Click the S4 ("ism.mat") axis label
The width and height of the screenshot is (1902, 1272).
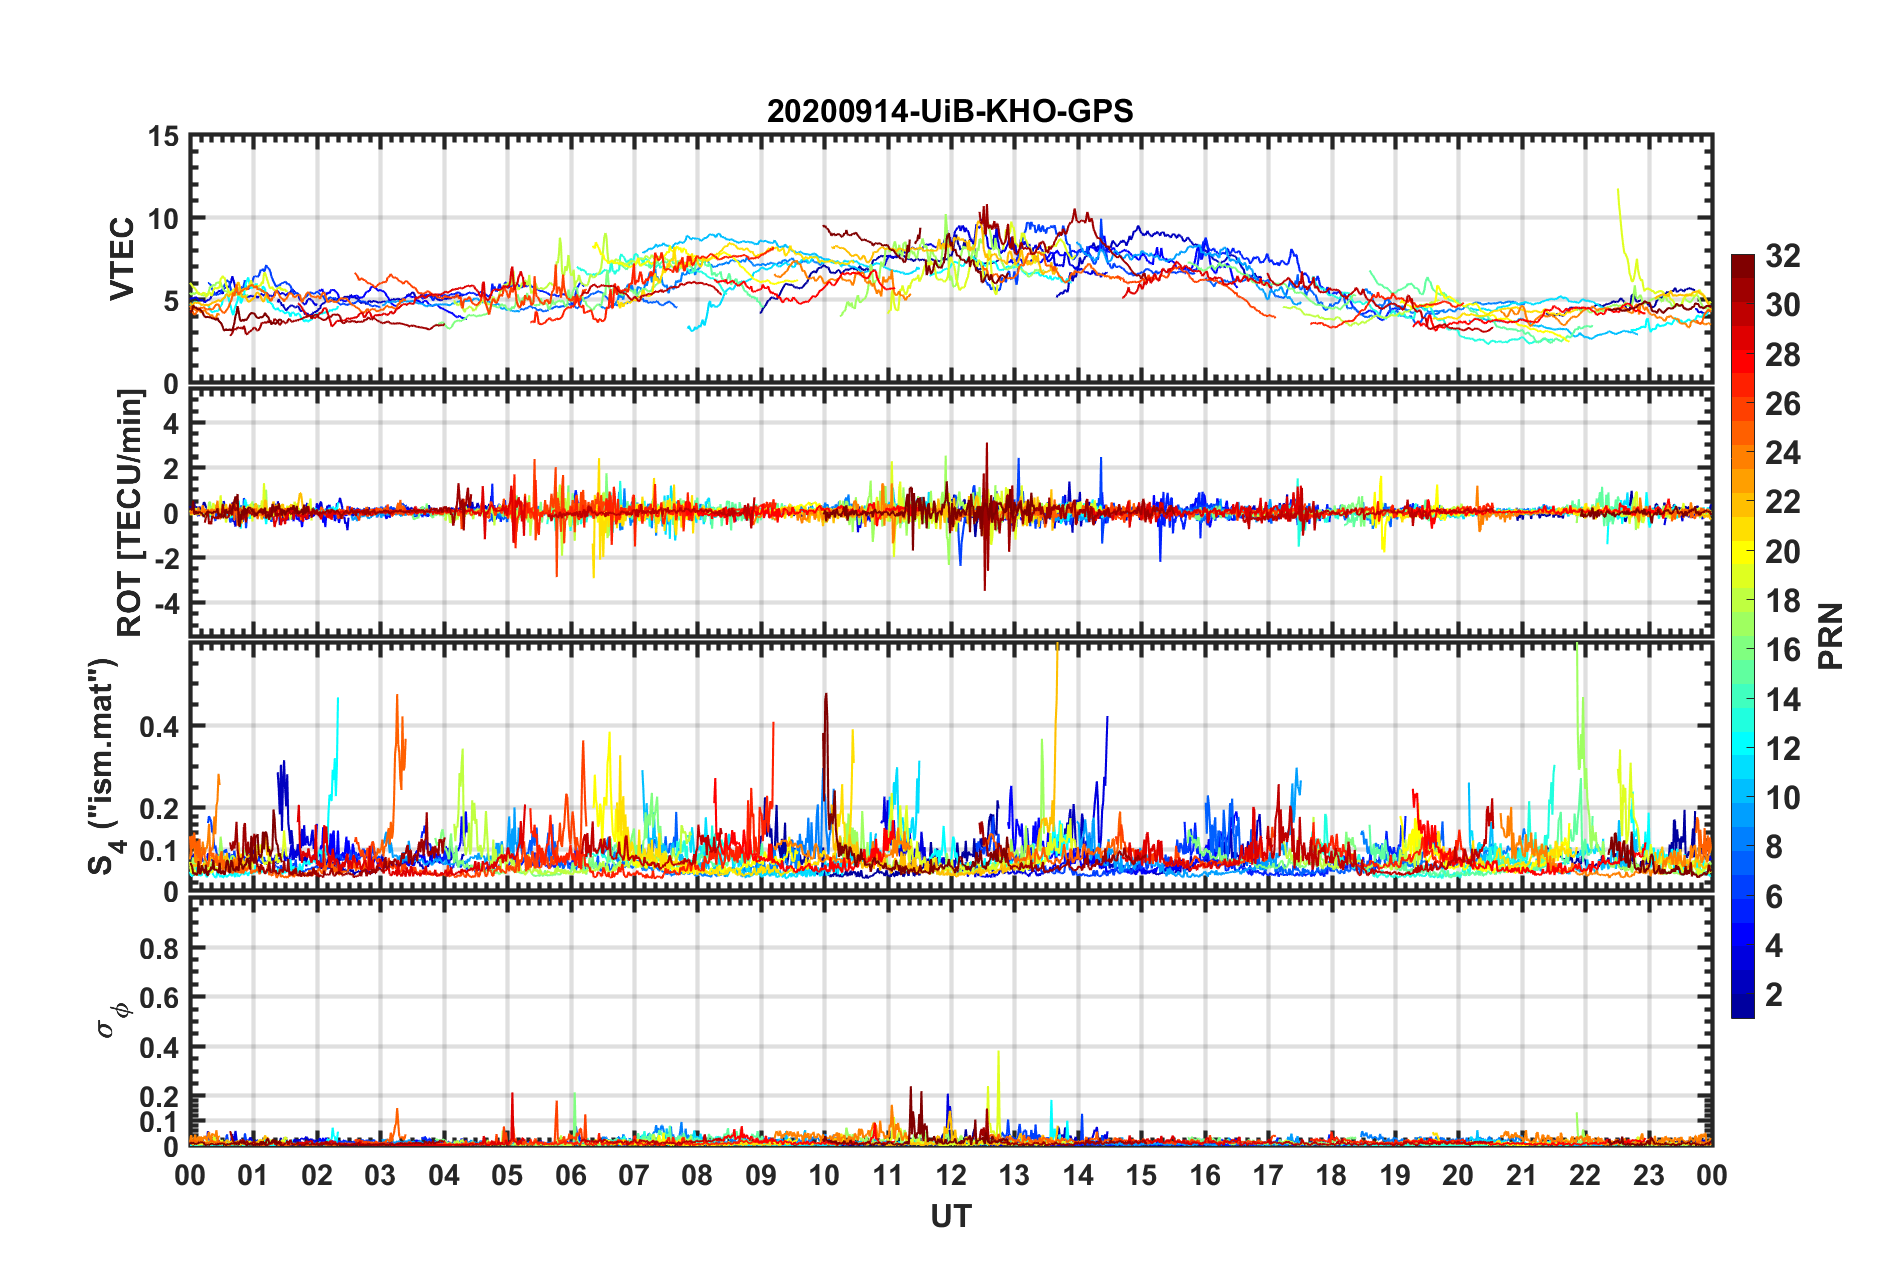coord(104,766)
